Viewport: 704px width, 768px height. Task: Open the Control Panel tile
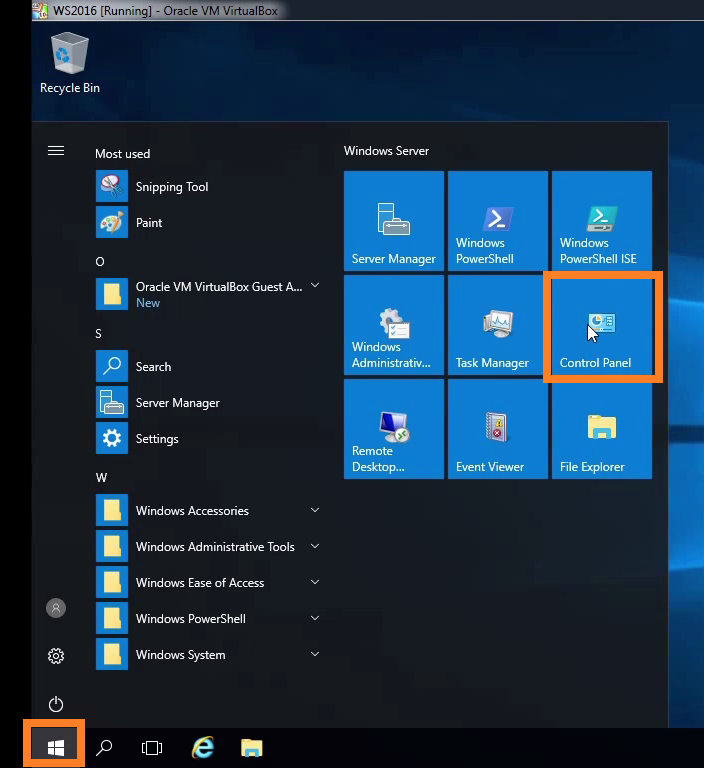pyautogui.click(x=602, y=325)
